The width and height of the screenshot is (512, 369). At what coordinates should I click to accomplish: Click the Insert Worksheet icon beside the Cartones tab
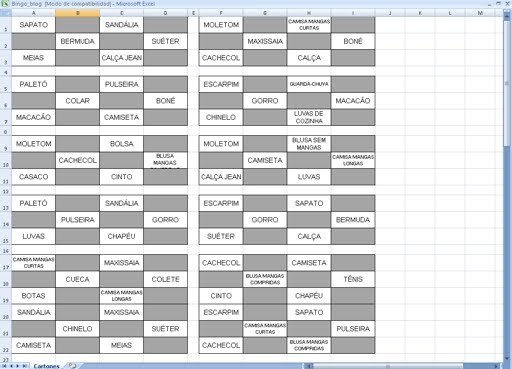[x=72, y=366]
